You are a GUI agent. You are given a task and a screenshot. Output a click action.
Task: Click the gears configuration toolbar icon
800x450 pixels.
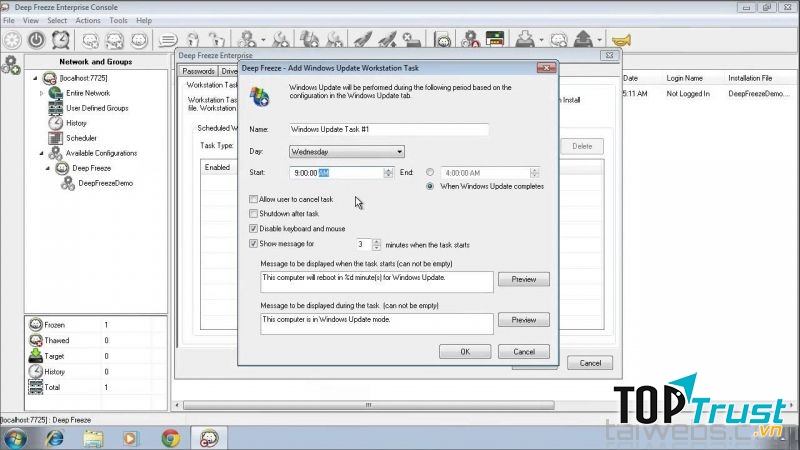point(247,40)
